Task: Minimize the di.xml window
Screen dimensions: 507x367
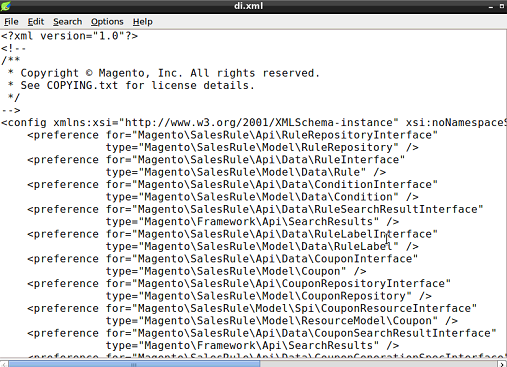Action: pyautogui.click(x=491, y=6)
